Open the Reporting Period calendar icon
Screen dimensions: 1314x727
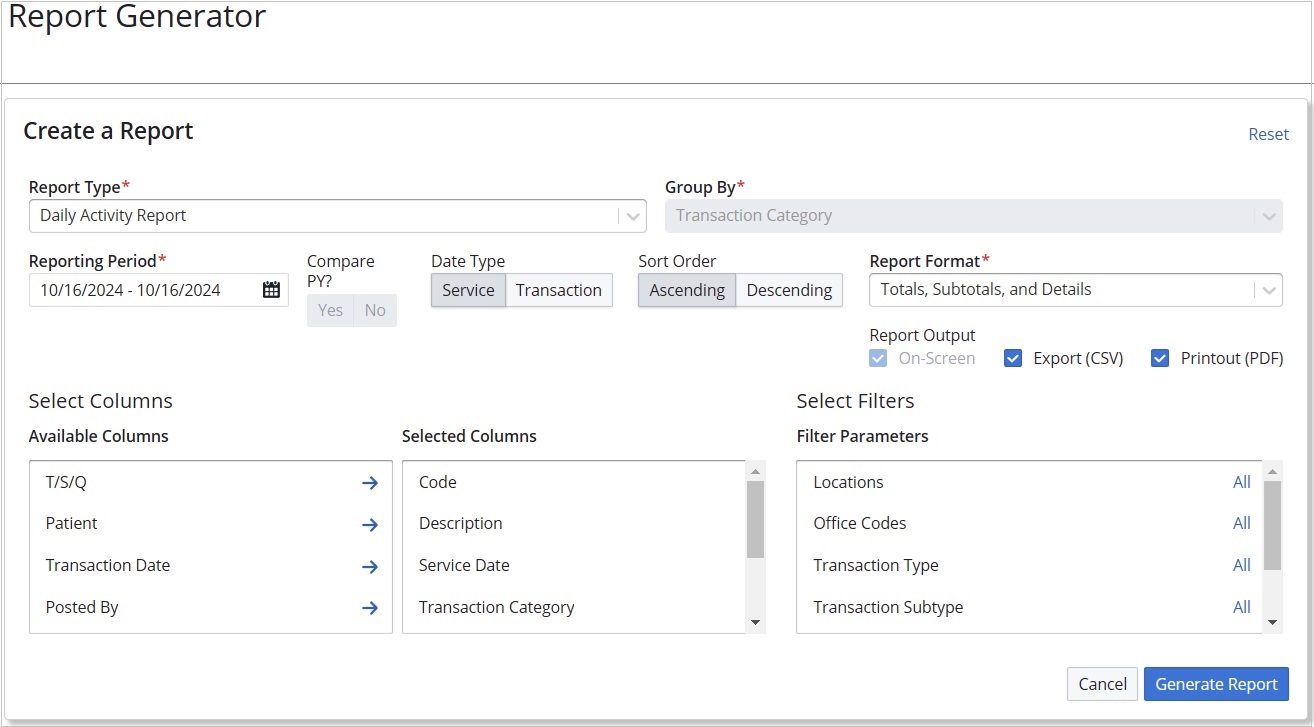pos(271,290)
